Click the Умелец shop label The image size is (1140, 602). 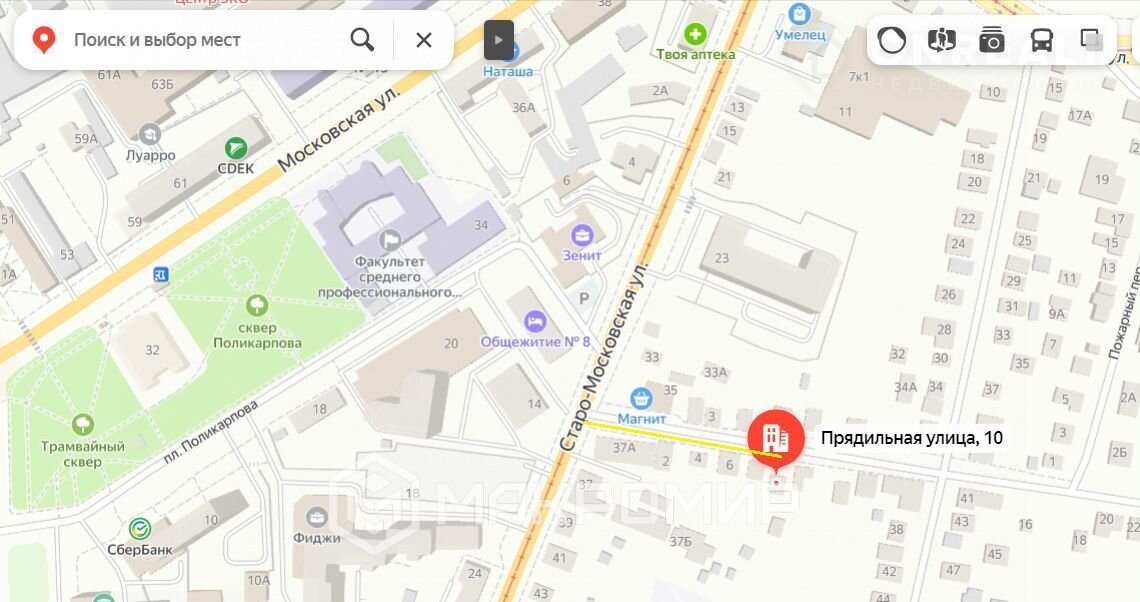coord(800,34)
